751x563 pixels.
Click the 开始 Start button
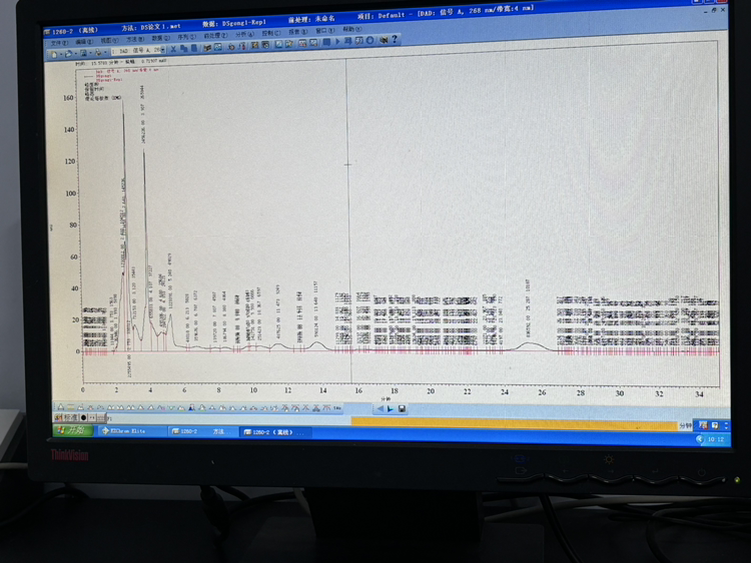tap(72, 430)
